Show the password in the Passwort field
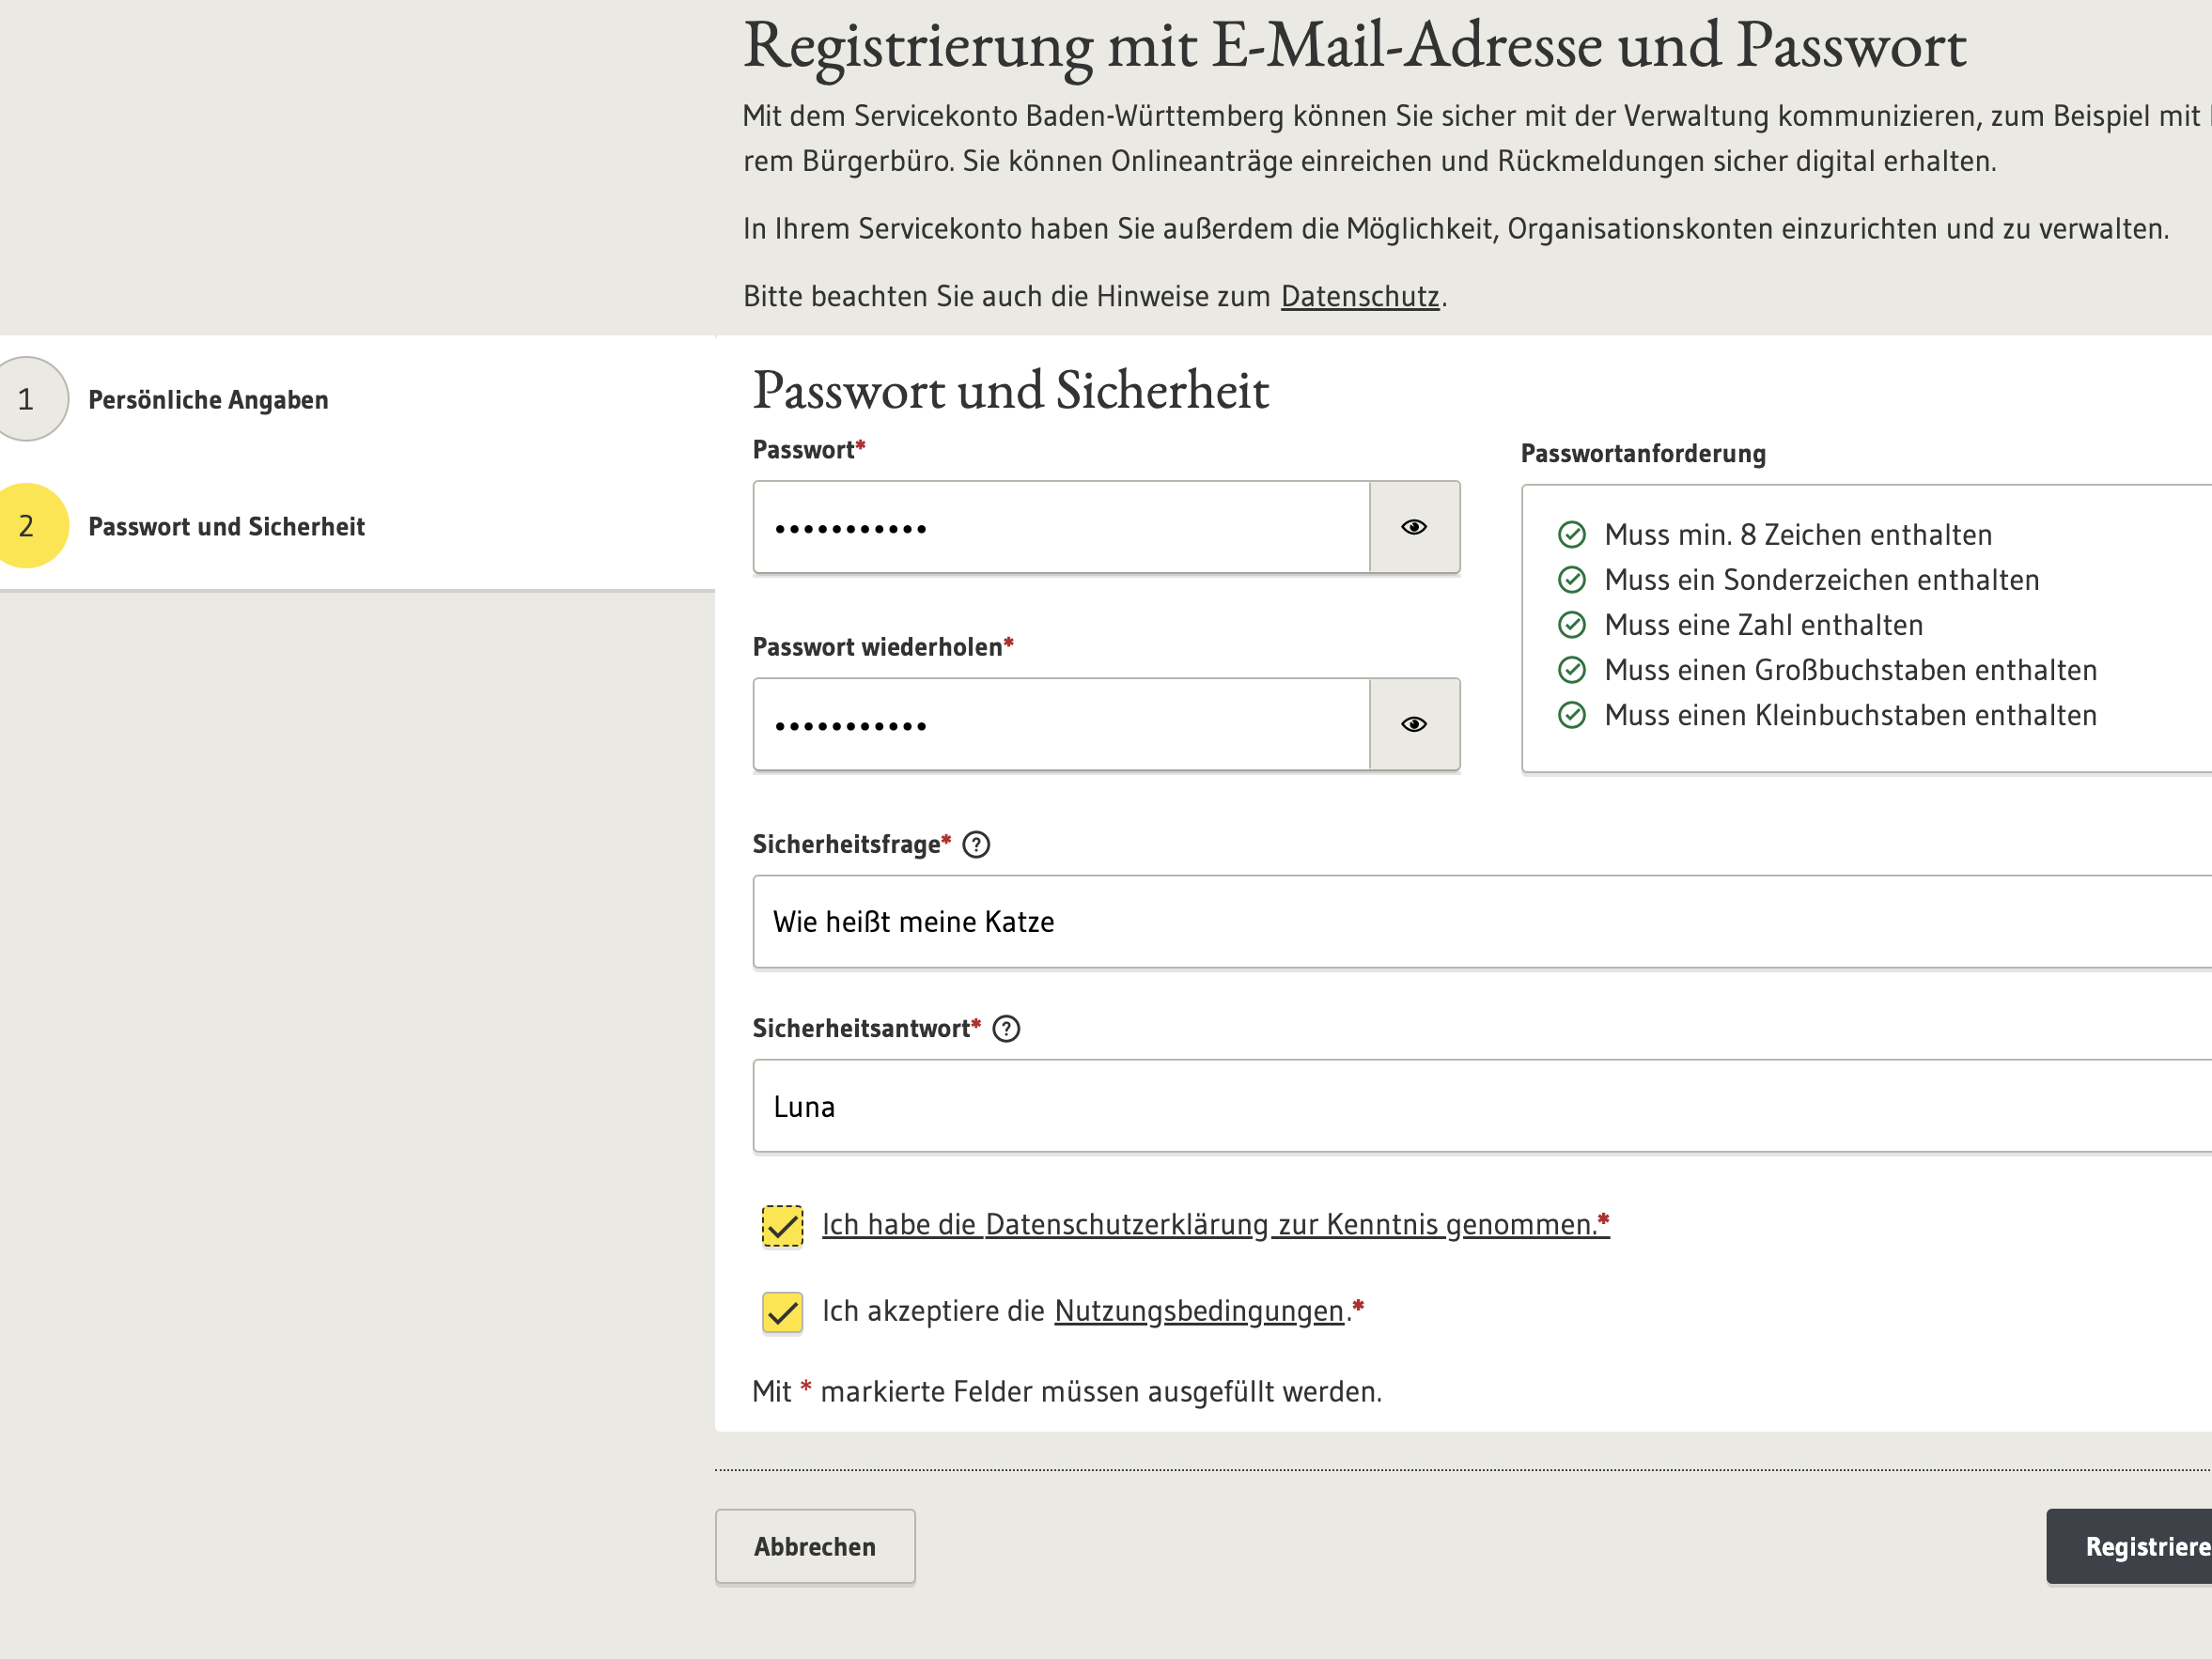This screenshot has width=2212, height=1659. click(x=1413, y=527)
